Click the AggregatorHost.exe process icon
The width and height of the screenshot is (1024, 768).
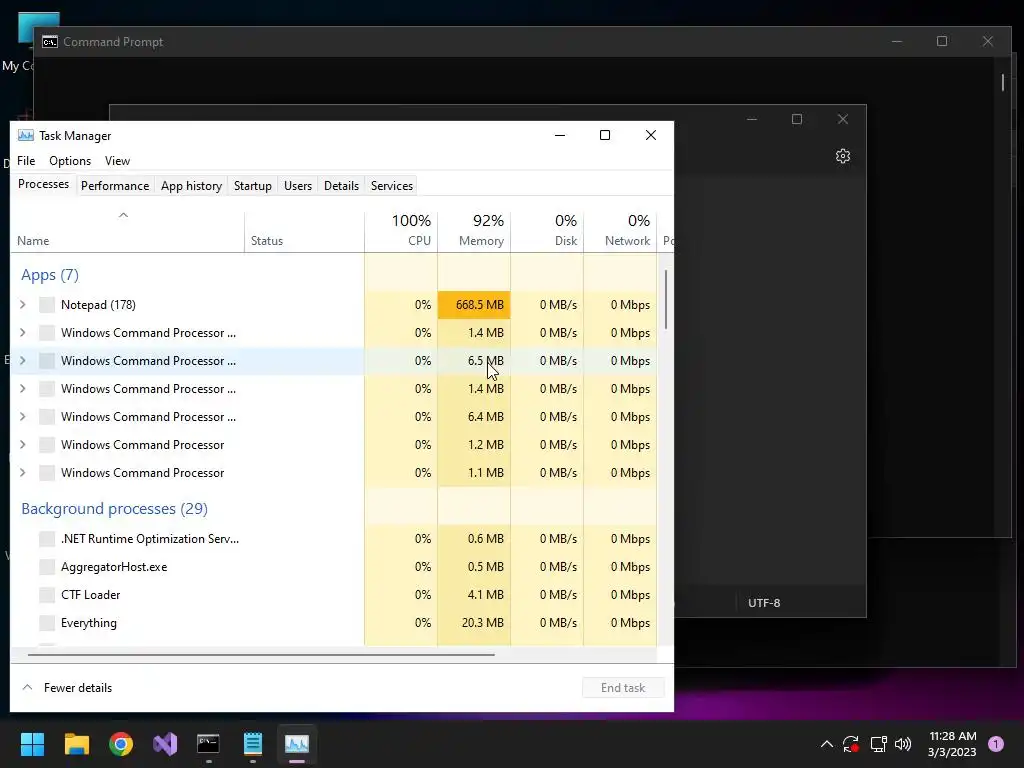47,567
